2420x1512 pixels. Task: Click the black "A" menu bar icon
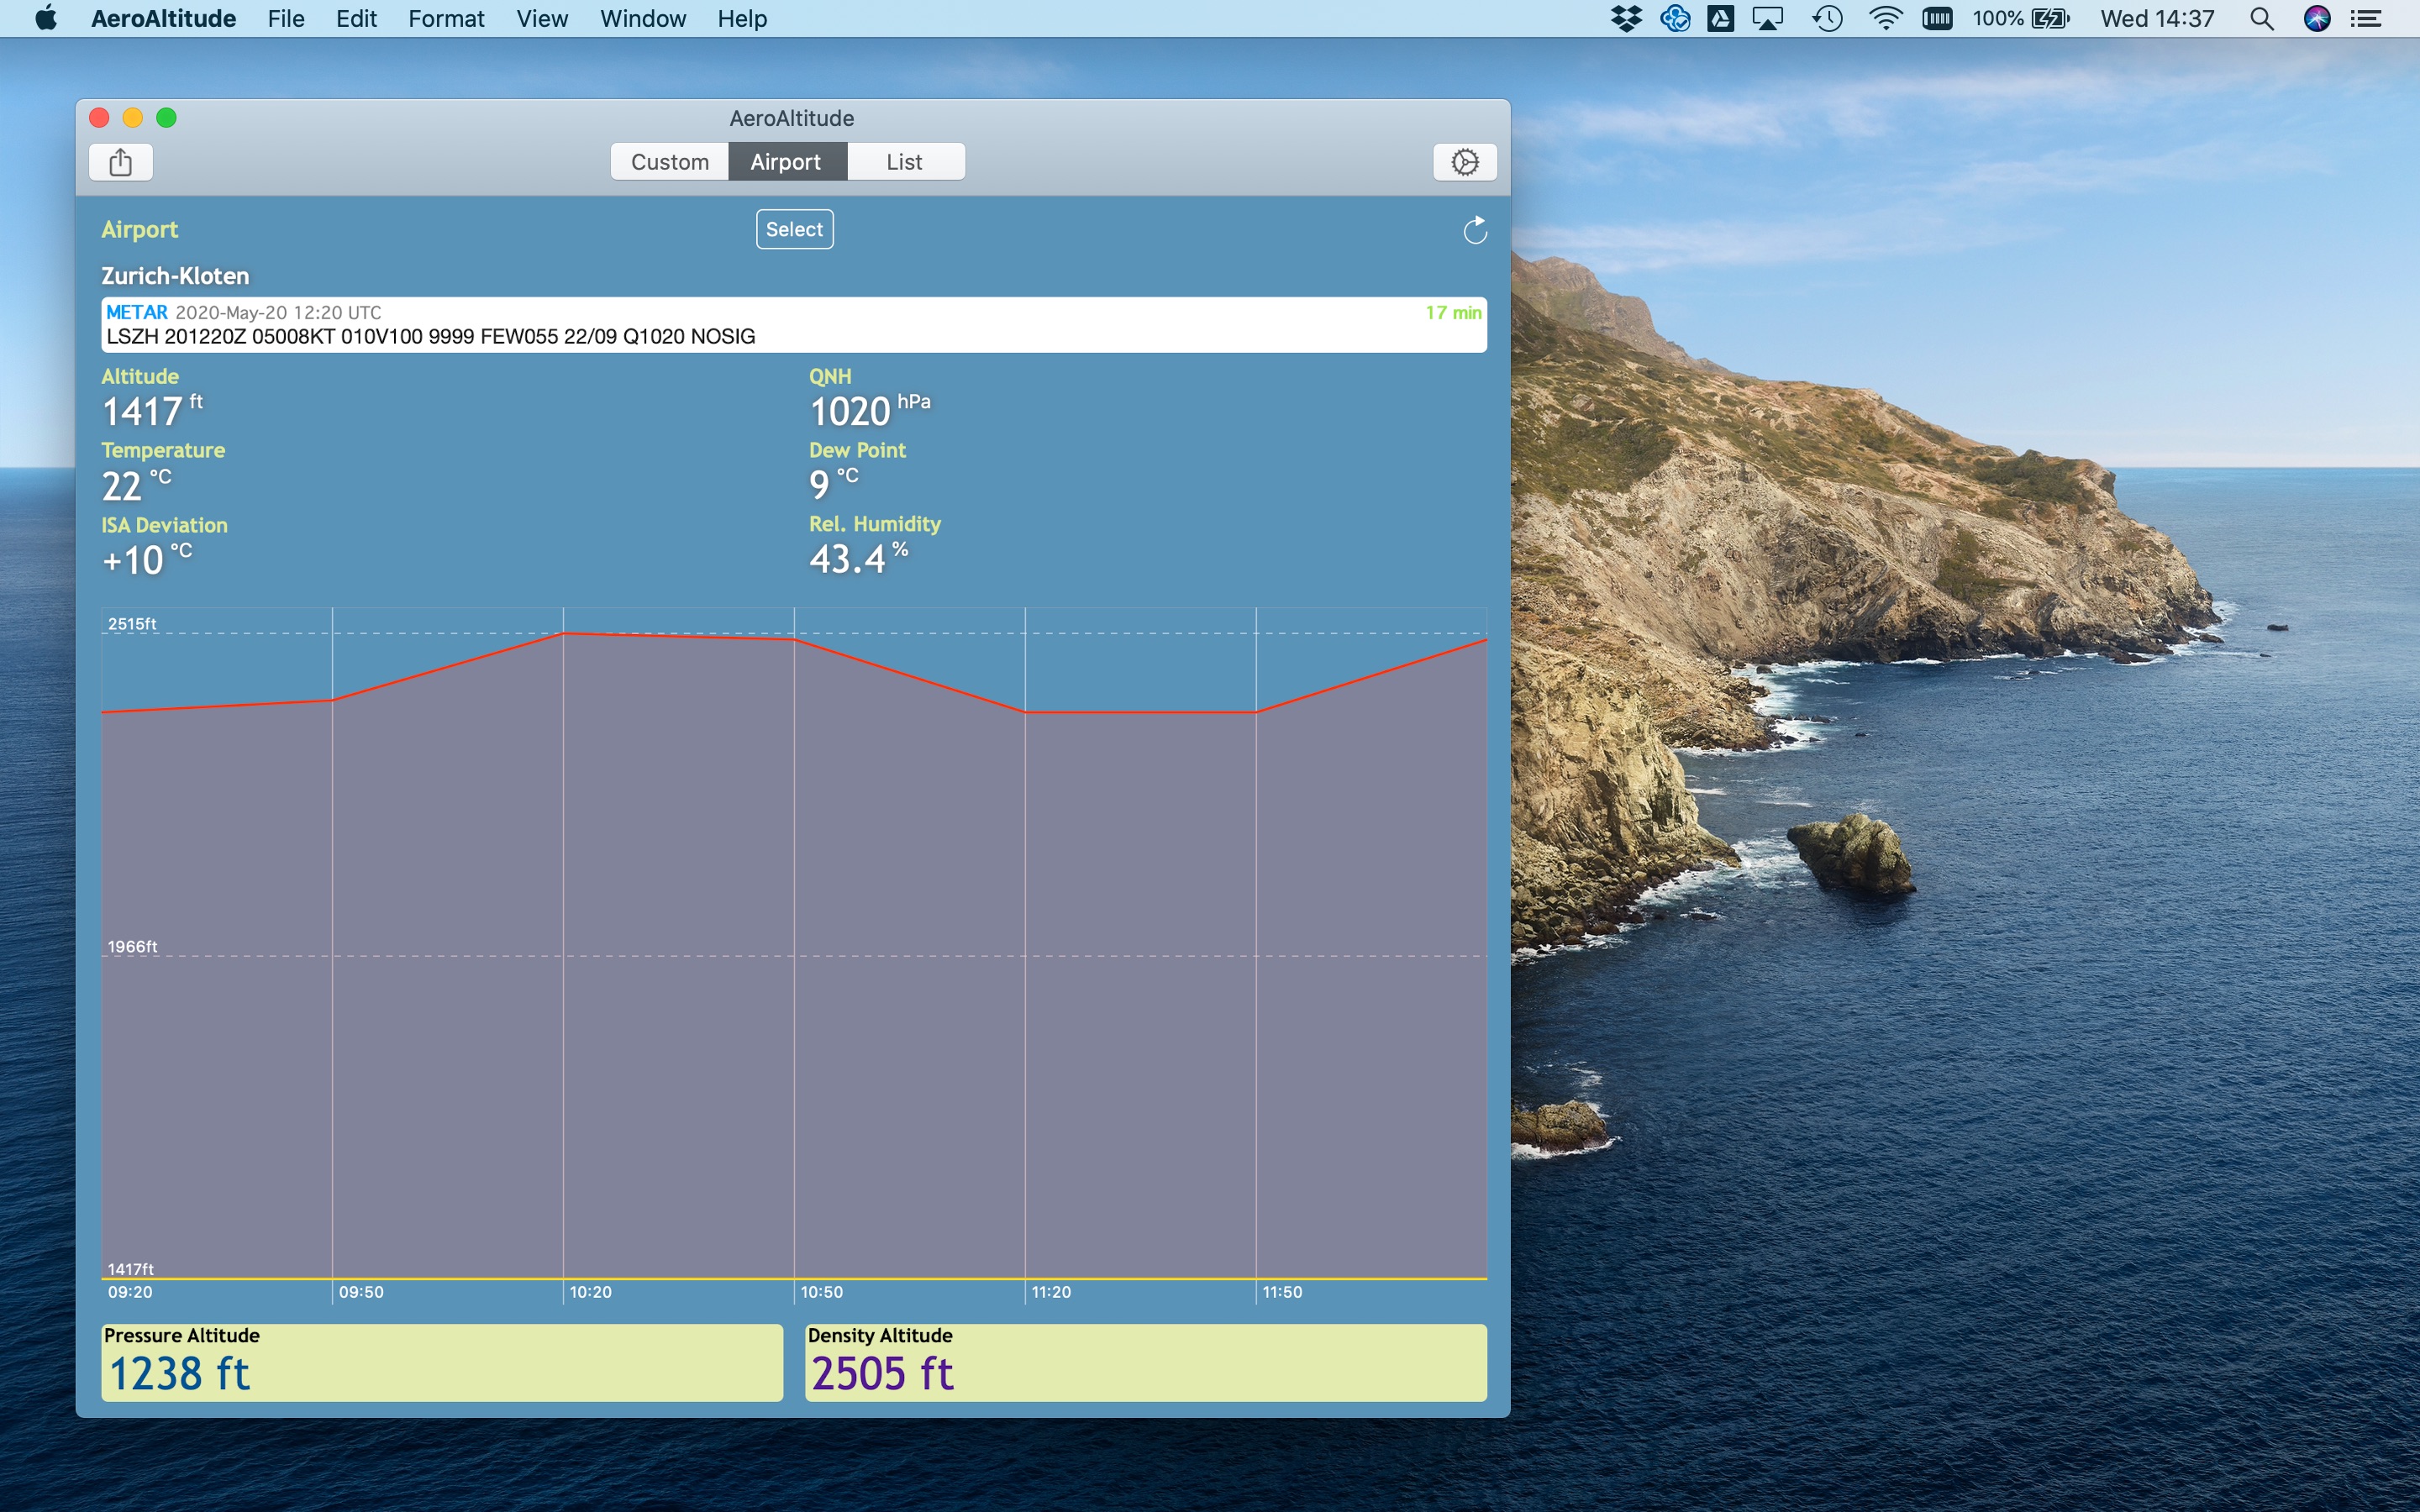pyautogui.click(x=1721, y=18)
